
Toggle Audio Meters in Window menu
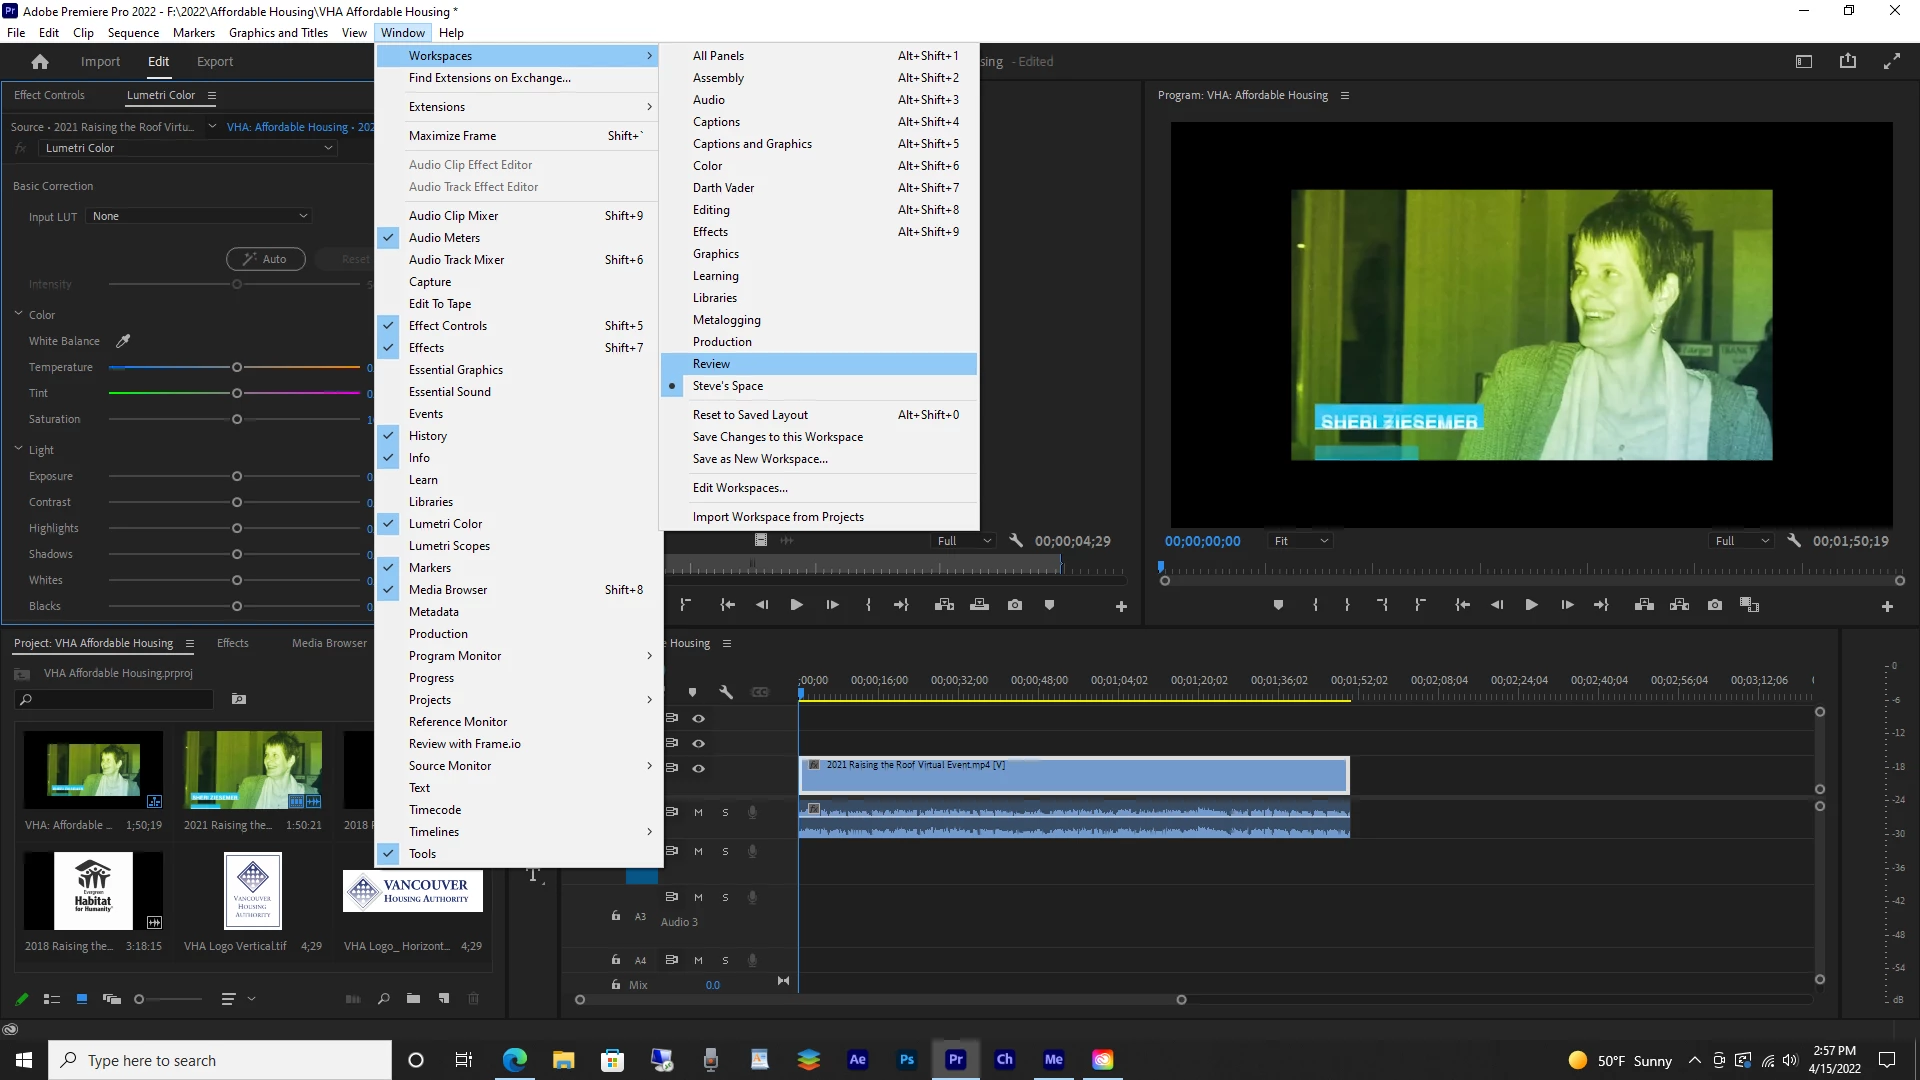point(444,238)
